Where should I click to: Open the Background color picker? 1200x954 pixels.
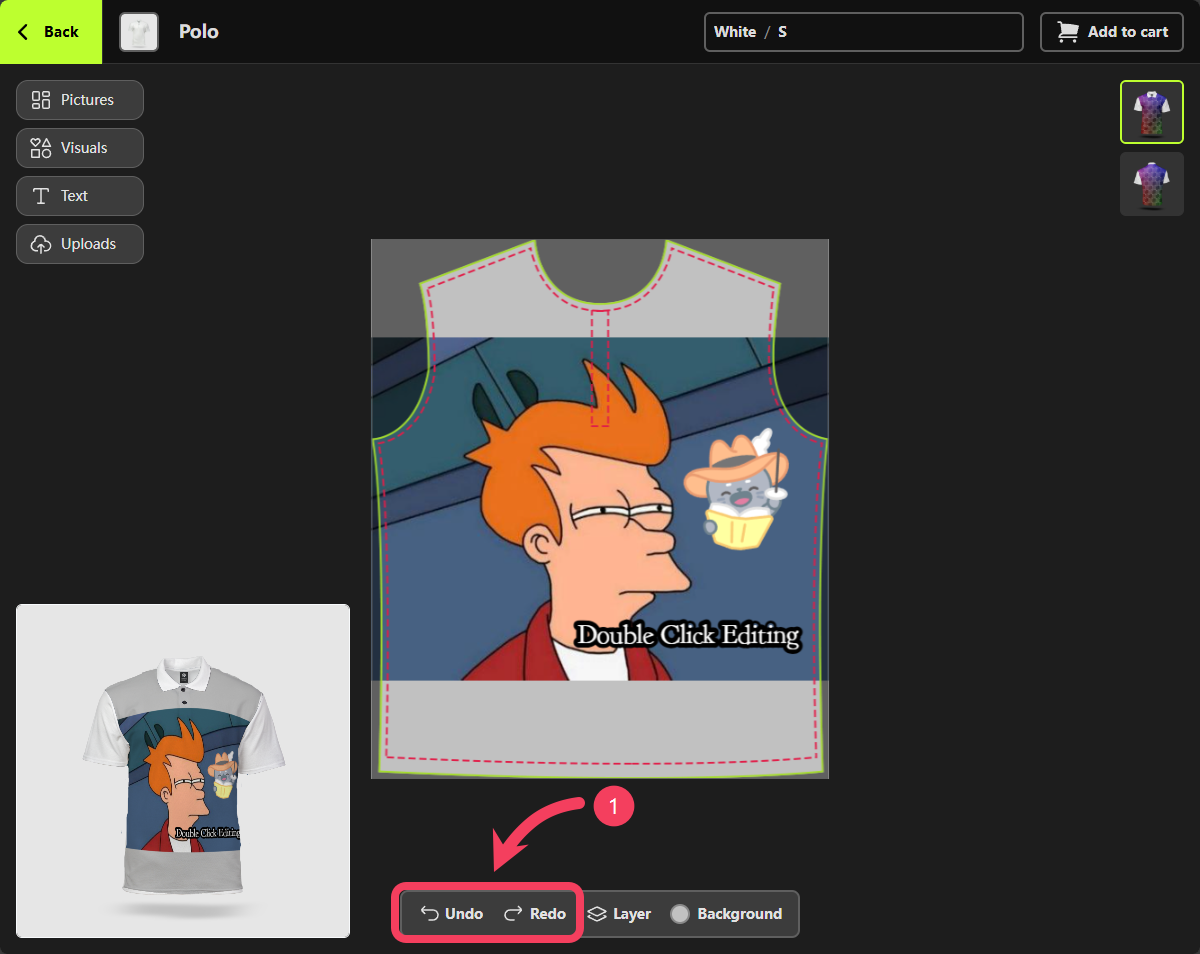726,914
